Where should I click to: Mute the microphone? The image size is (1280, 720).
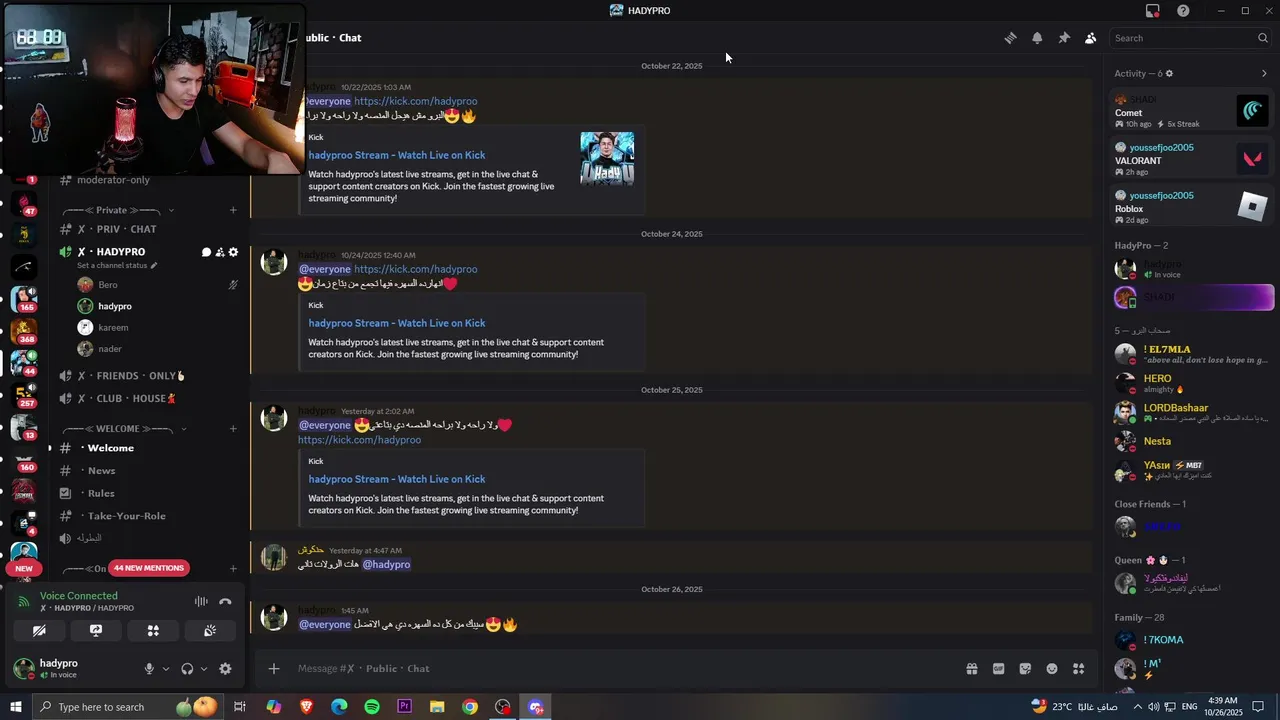pos(149,669)
